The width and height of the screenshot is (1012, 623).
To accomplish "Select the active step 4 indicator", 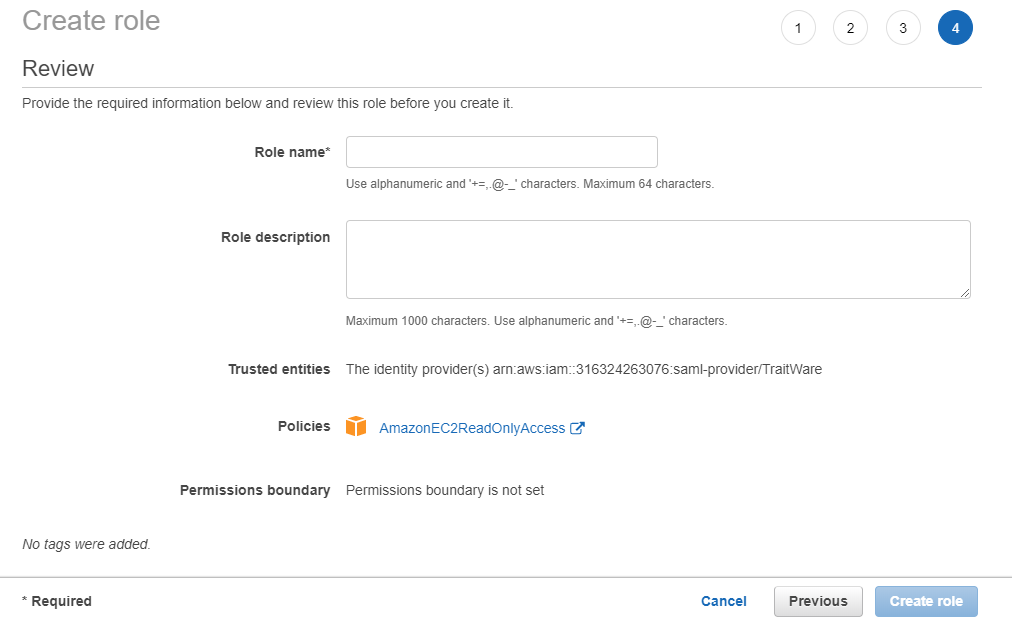I will (x=955, y=28).
